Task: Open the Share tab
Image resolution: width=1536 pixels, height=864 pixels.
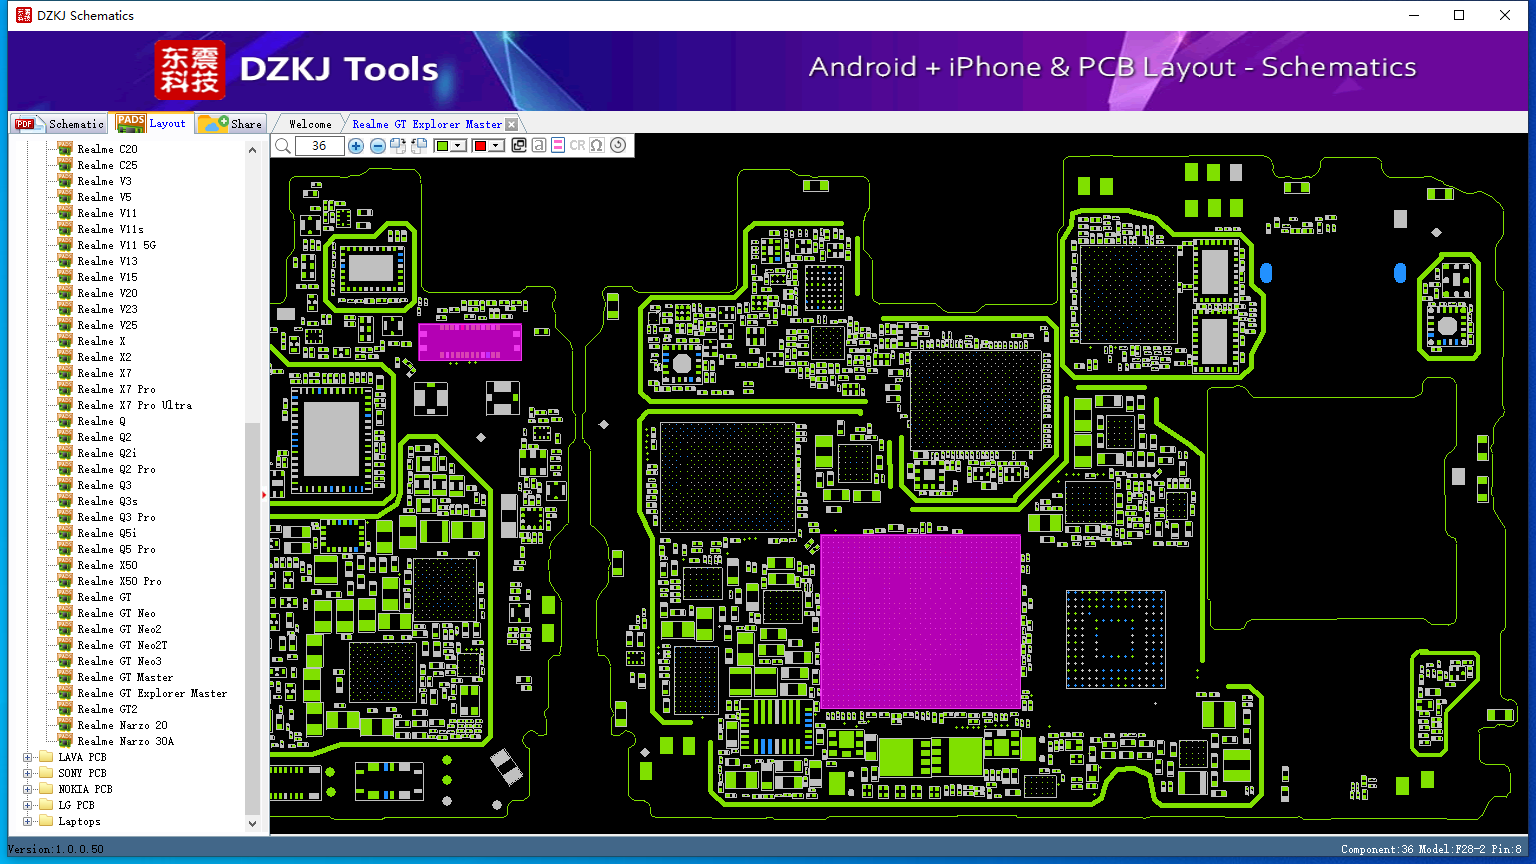Action: pyautogui.click(x=230, y=124)
